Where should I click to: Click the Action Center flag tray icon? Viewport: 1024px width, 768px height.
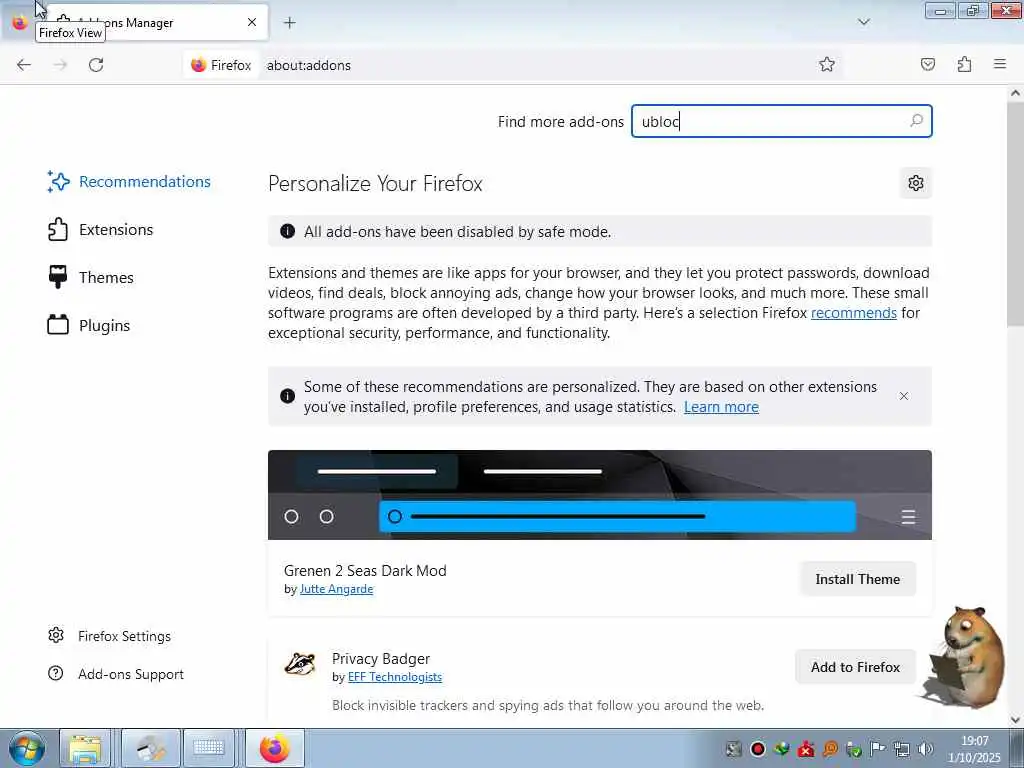tap(877, 749)
